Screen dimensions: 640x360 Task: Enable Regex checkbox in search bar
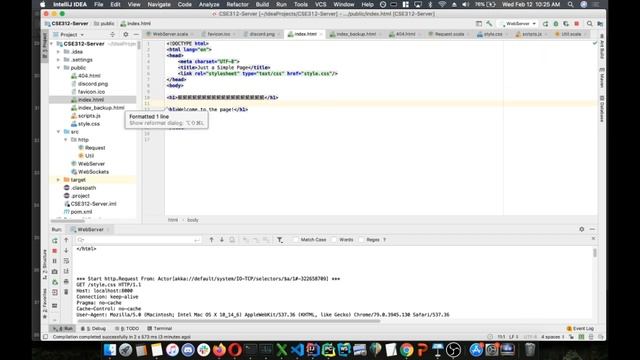point(361,240)
